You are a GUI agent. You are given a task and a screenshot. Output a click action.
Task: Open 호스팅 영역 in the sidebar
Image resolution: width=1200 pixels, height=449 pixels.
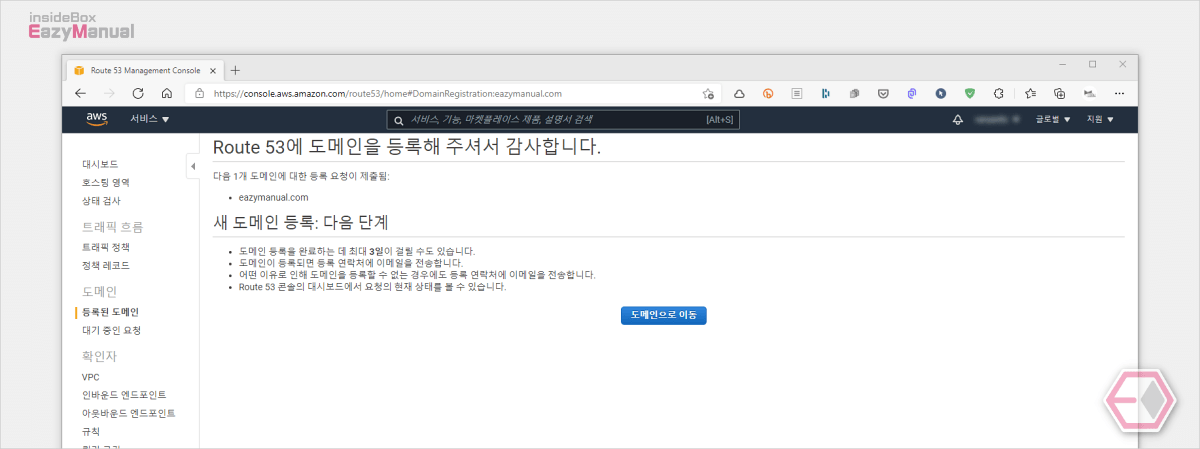106,182
